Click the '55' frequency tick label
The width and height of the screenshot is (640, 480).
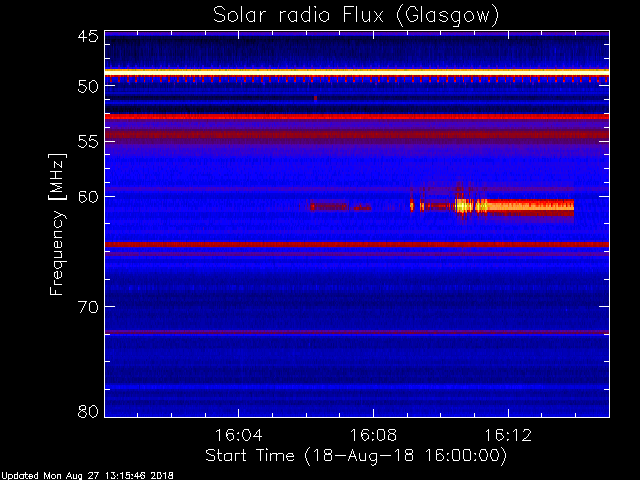[x=88, y=142]
